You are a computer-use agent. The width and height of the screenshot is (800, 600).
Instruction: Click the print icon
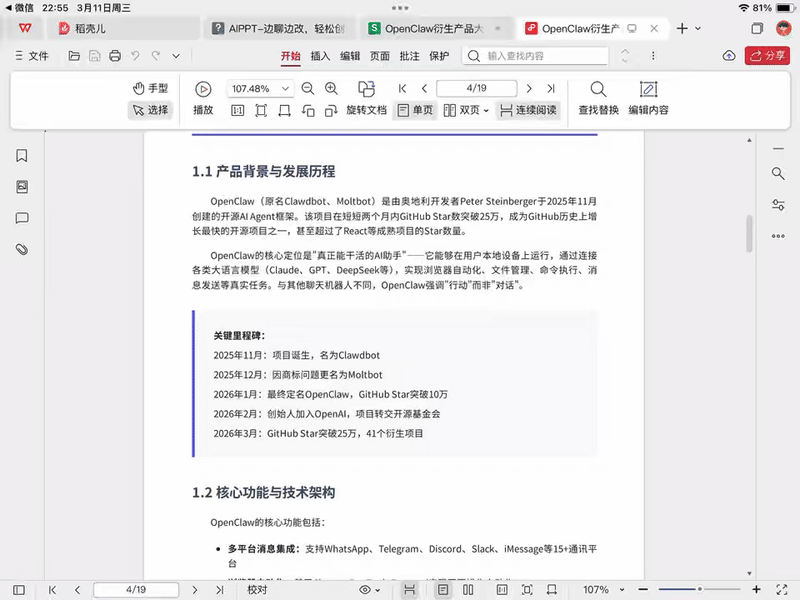point(115,56)
